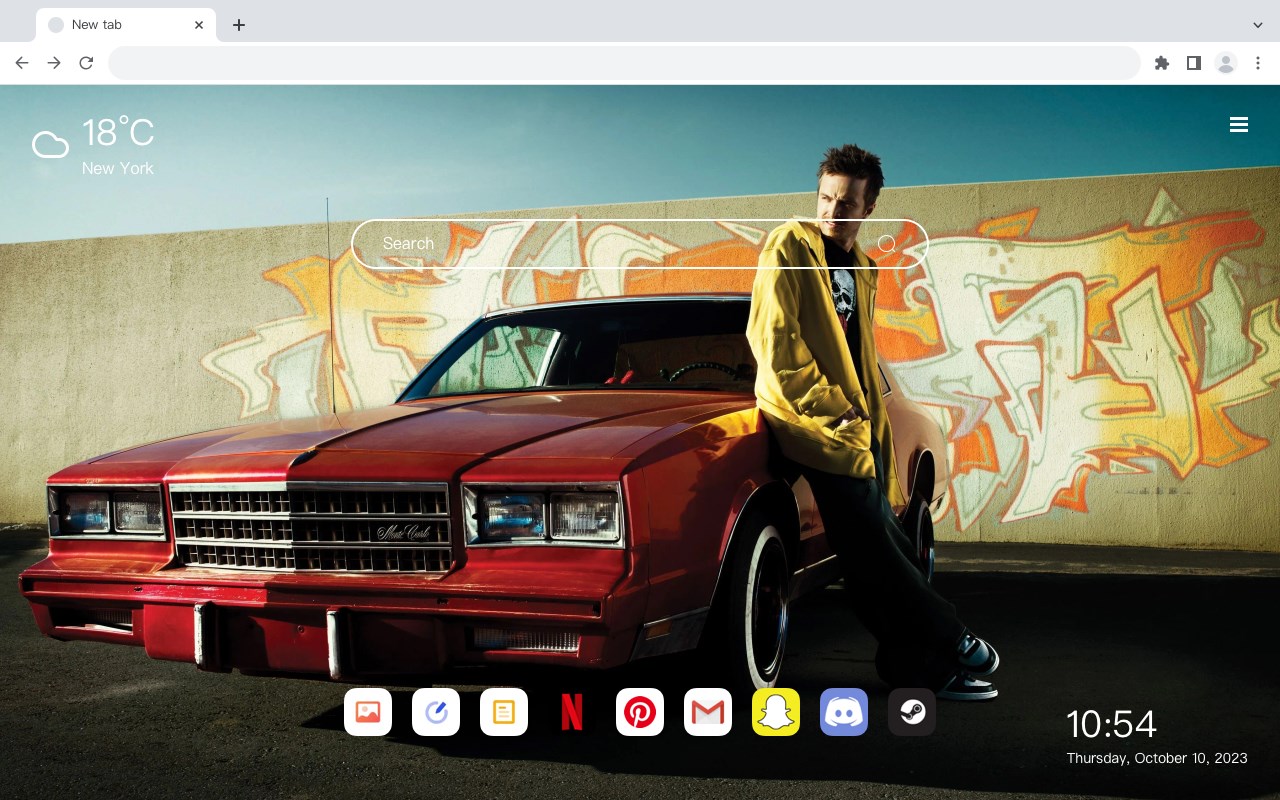Close the New tab tab
The width and height of the screenshot is (1280, 800).
tap(200, 25)
